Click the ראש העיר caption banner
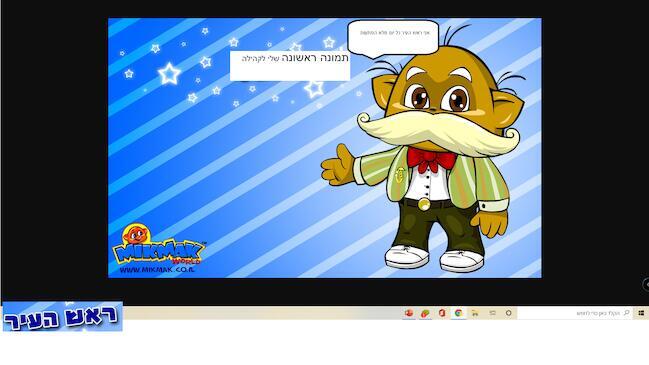The height and width of the screenshot is (365, 649). 62,317
